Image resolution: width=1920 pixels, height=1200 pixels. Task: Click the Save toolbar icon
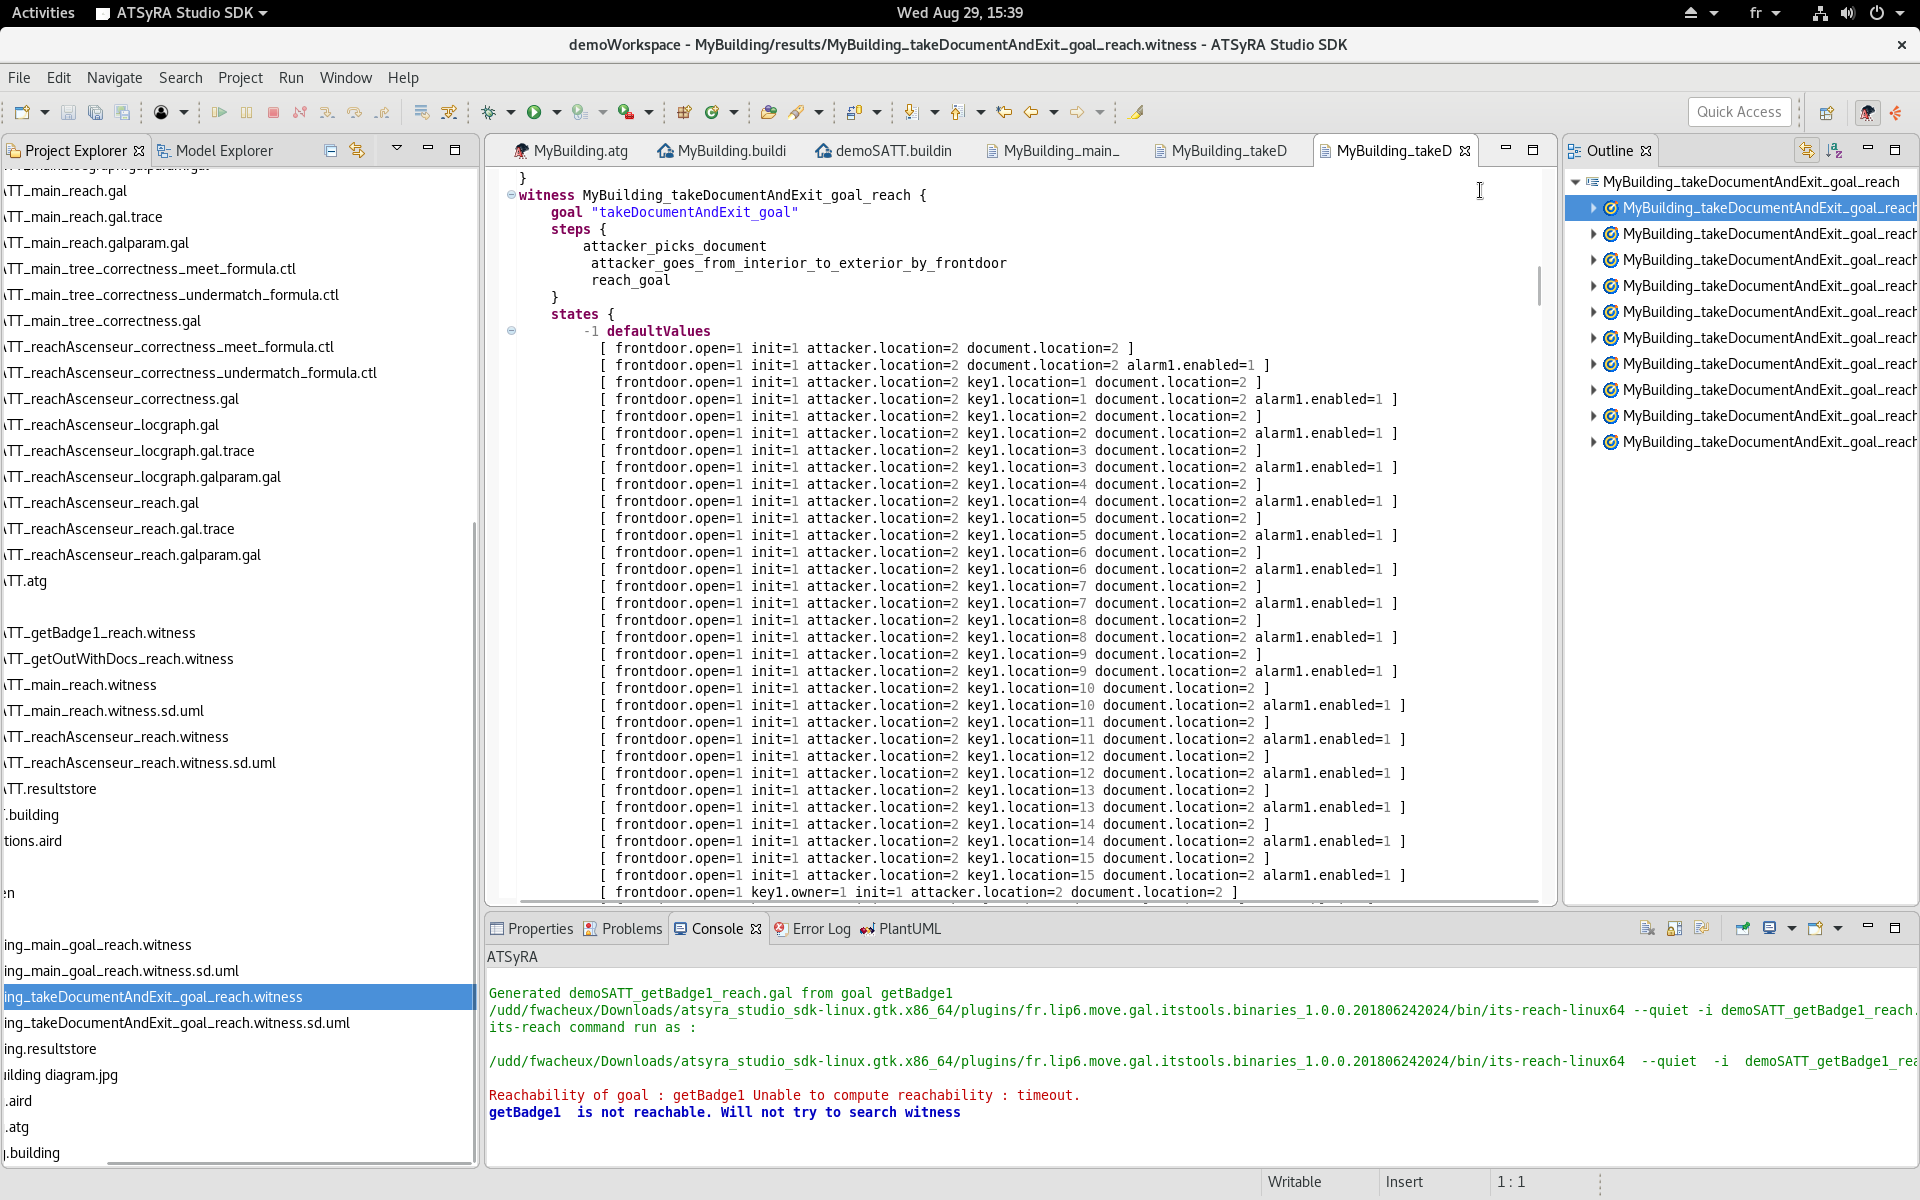tap(68, 113)
